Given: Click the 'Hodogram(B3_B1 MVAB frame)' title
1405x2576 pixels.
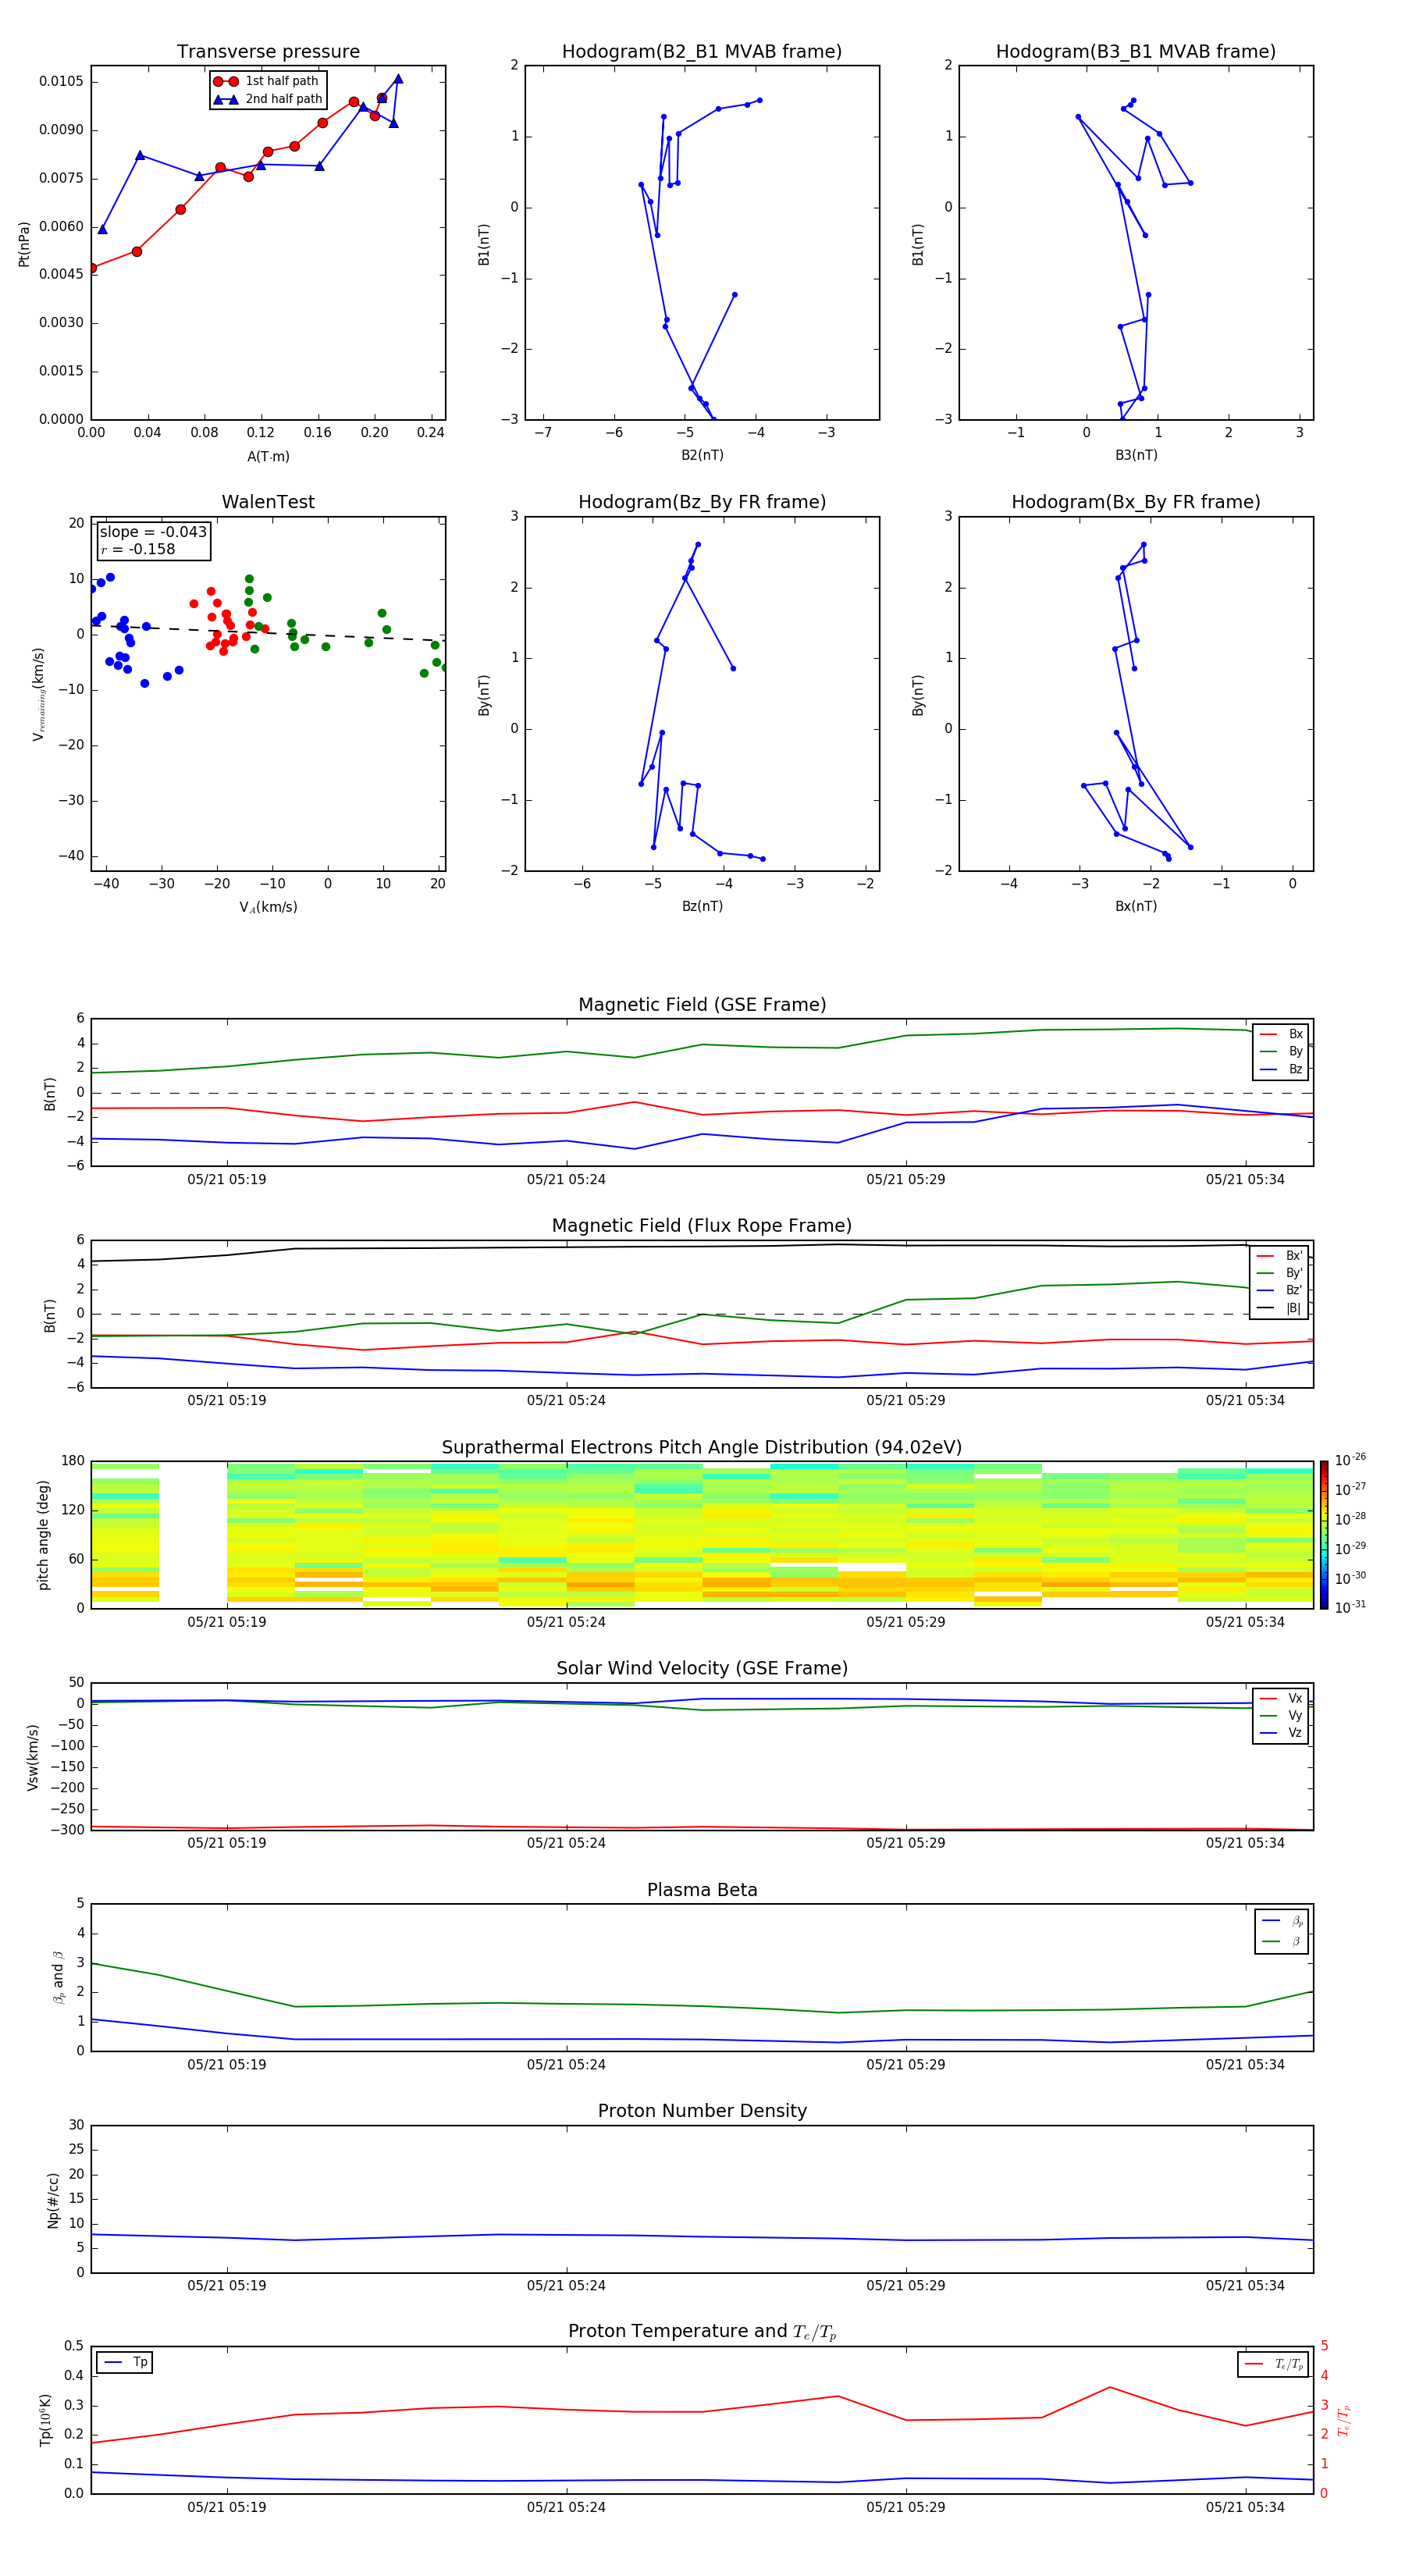Looking at the screenshot, I should [x=1136, y=52].
